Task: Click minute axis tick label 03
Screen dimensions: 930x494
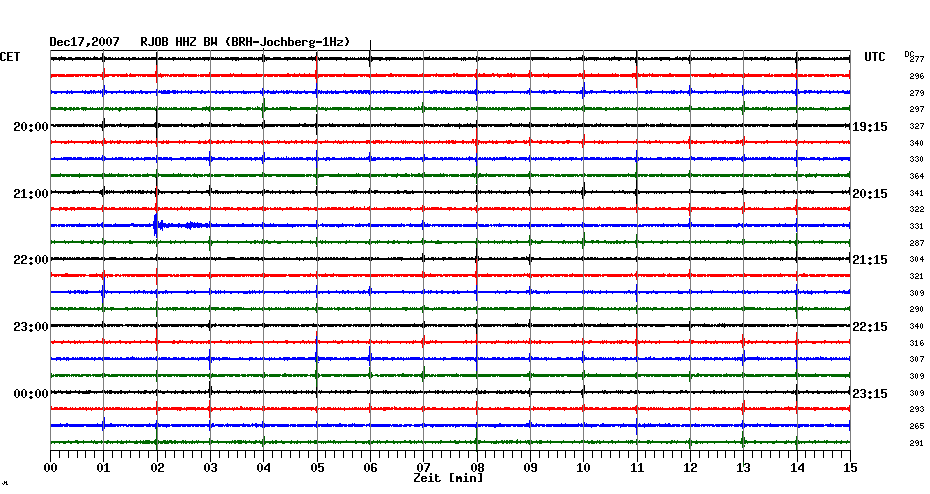Action: [210, 468]
